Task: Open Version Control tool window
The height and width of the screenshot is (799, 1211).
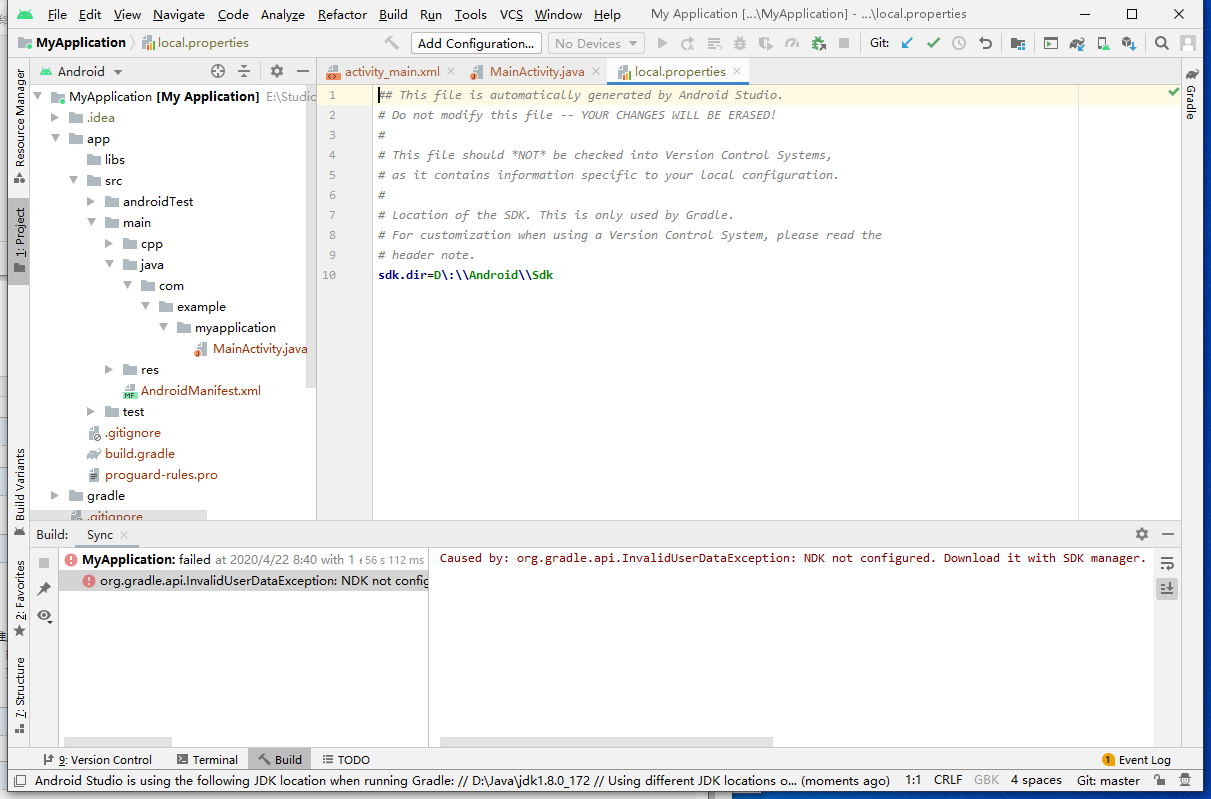Action: [97, 760]
